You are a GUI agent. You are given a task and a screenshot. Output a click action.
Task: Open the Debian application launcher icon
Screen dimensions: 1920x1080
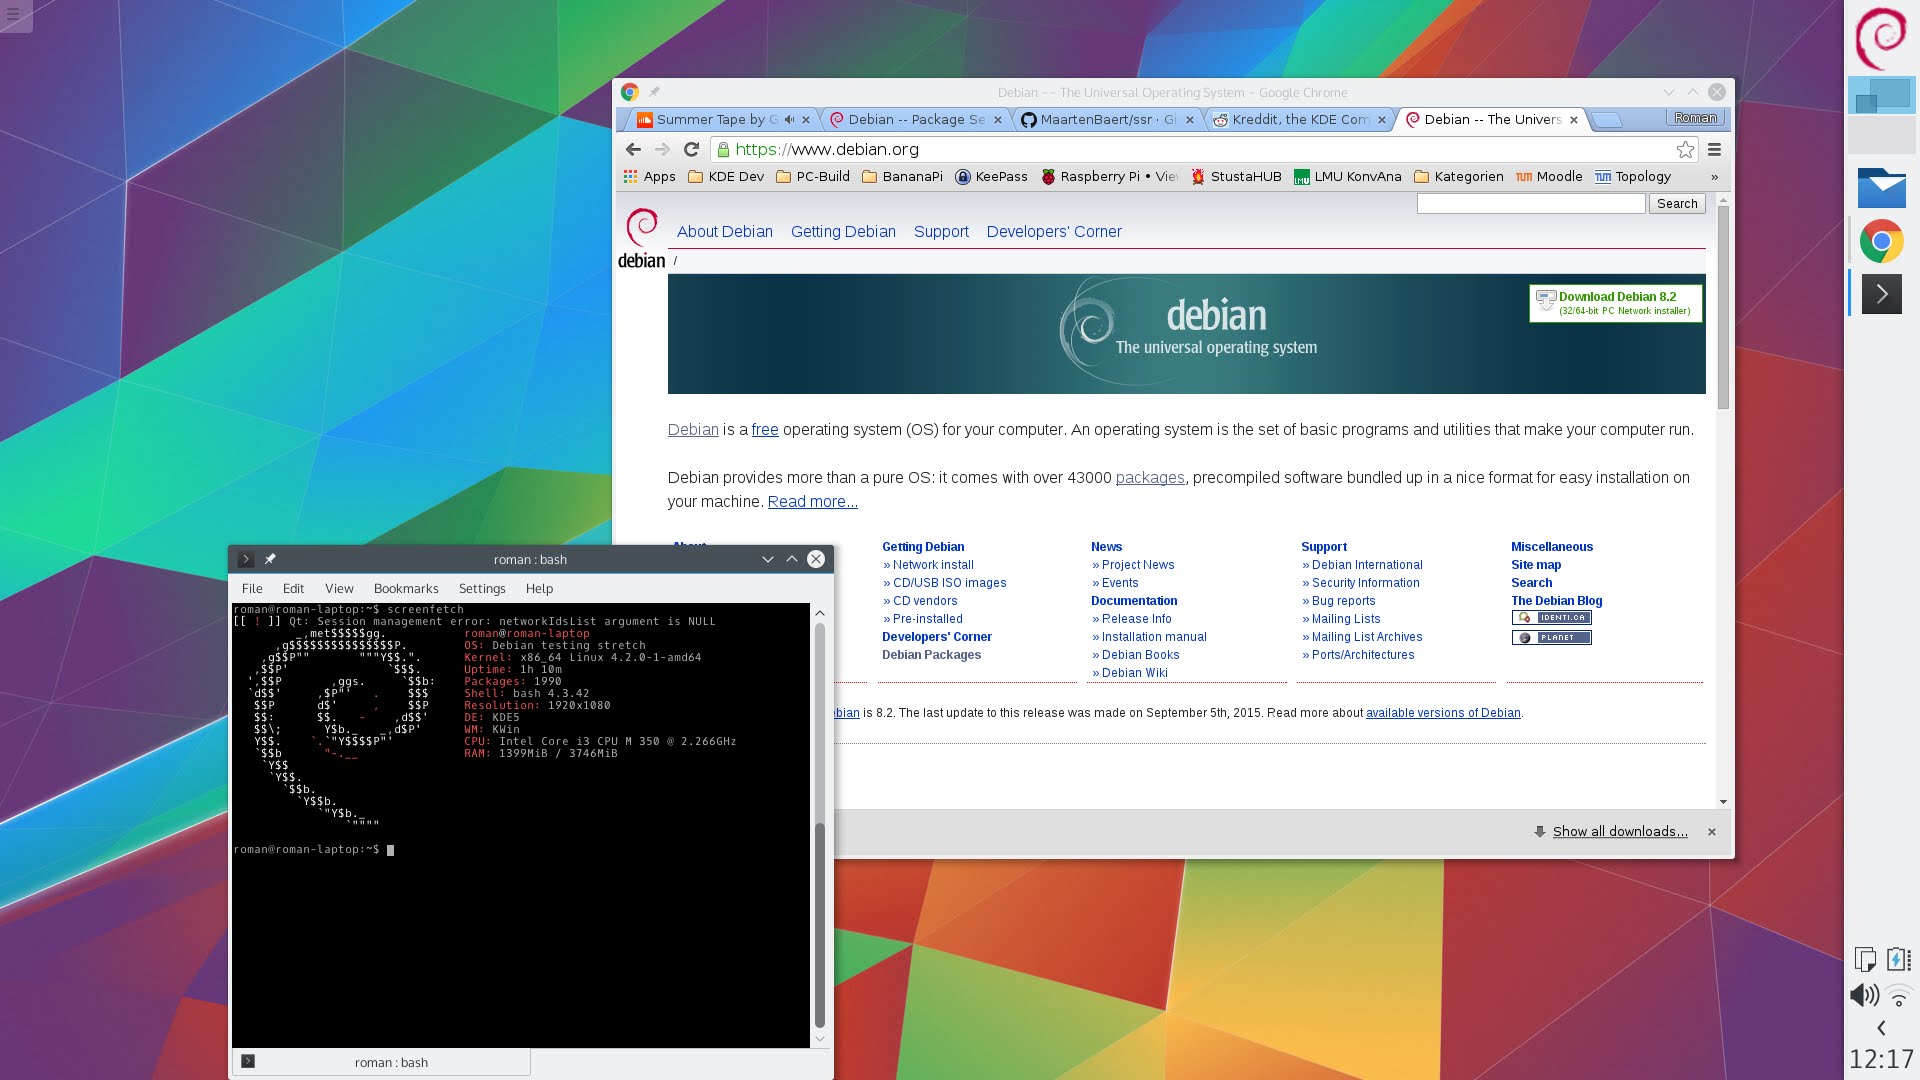point(1881,38)
